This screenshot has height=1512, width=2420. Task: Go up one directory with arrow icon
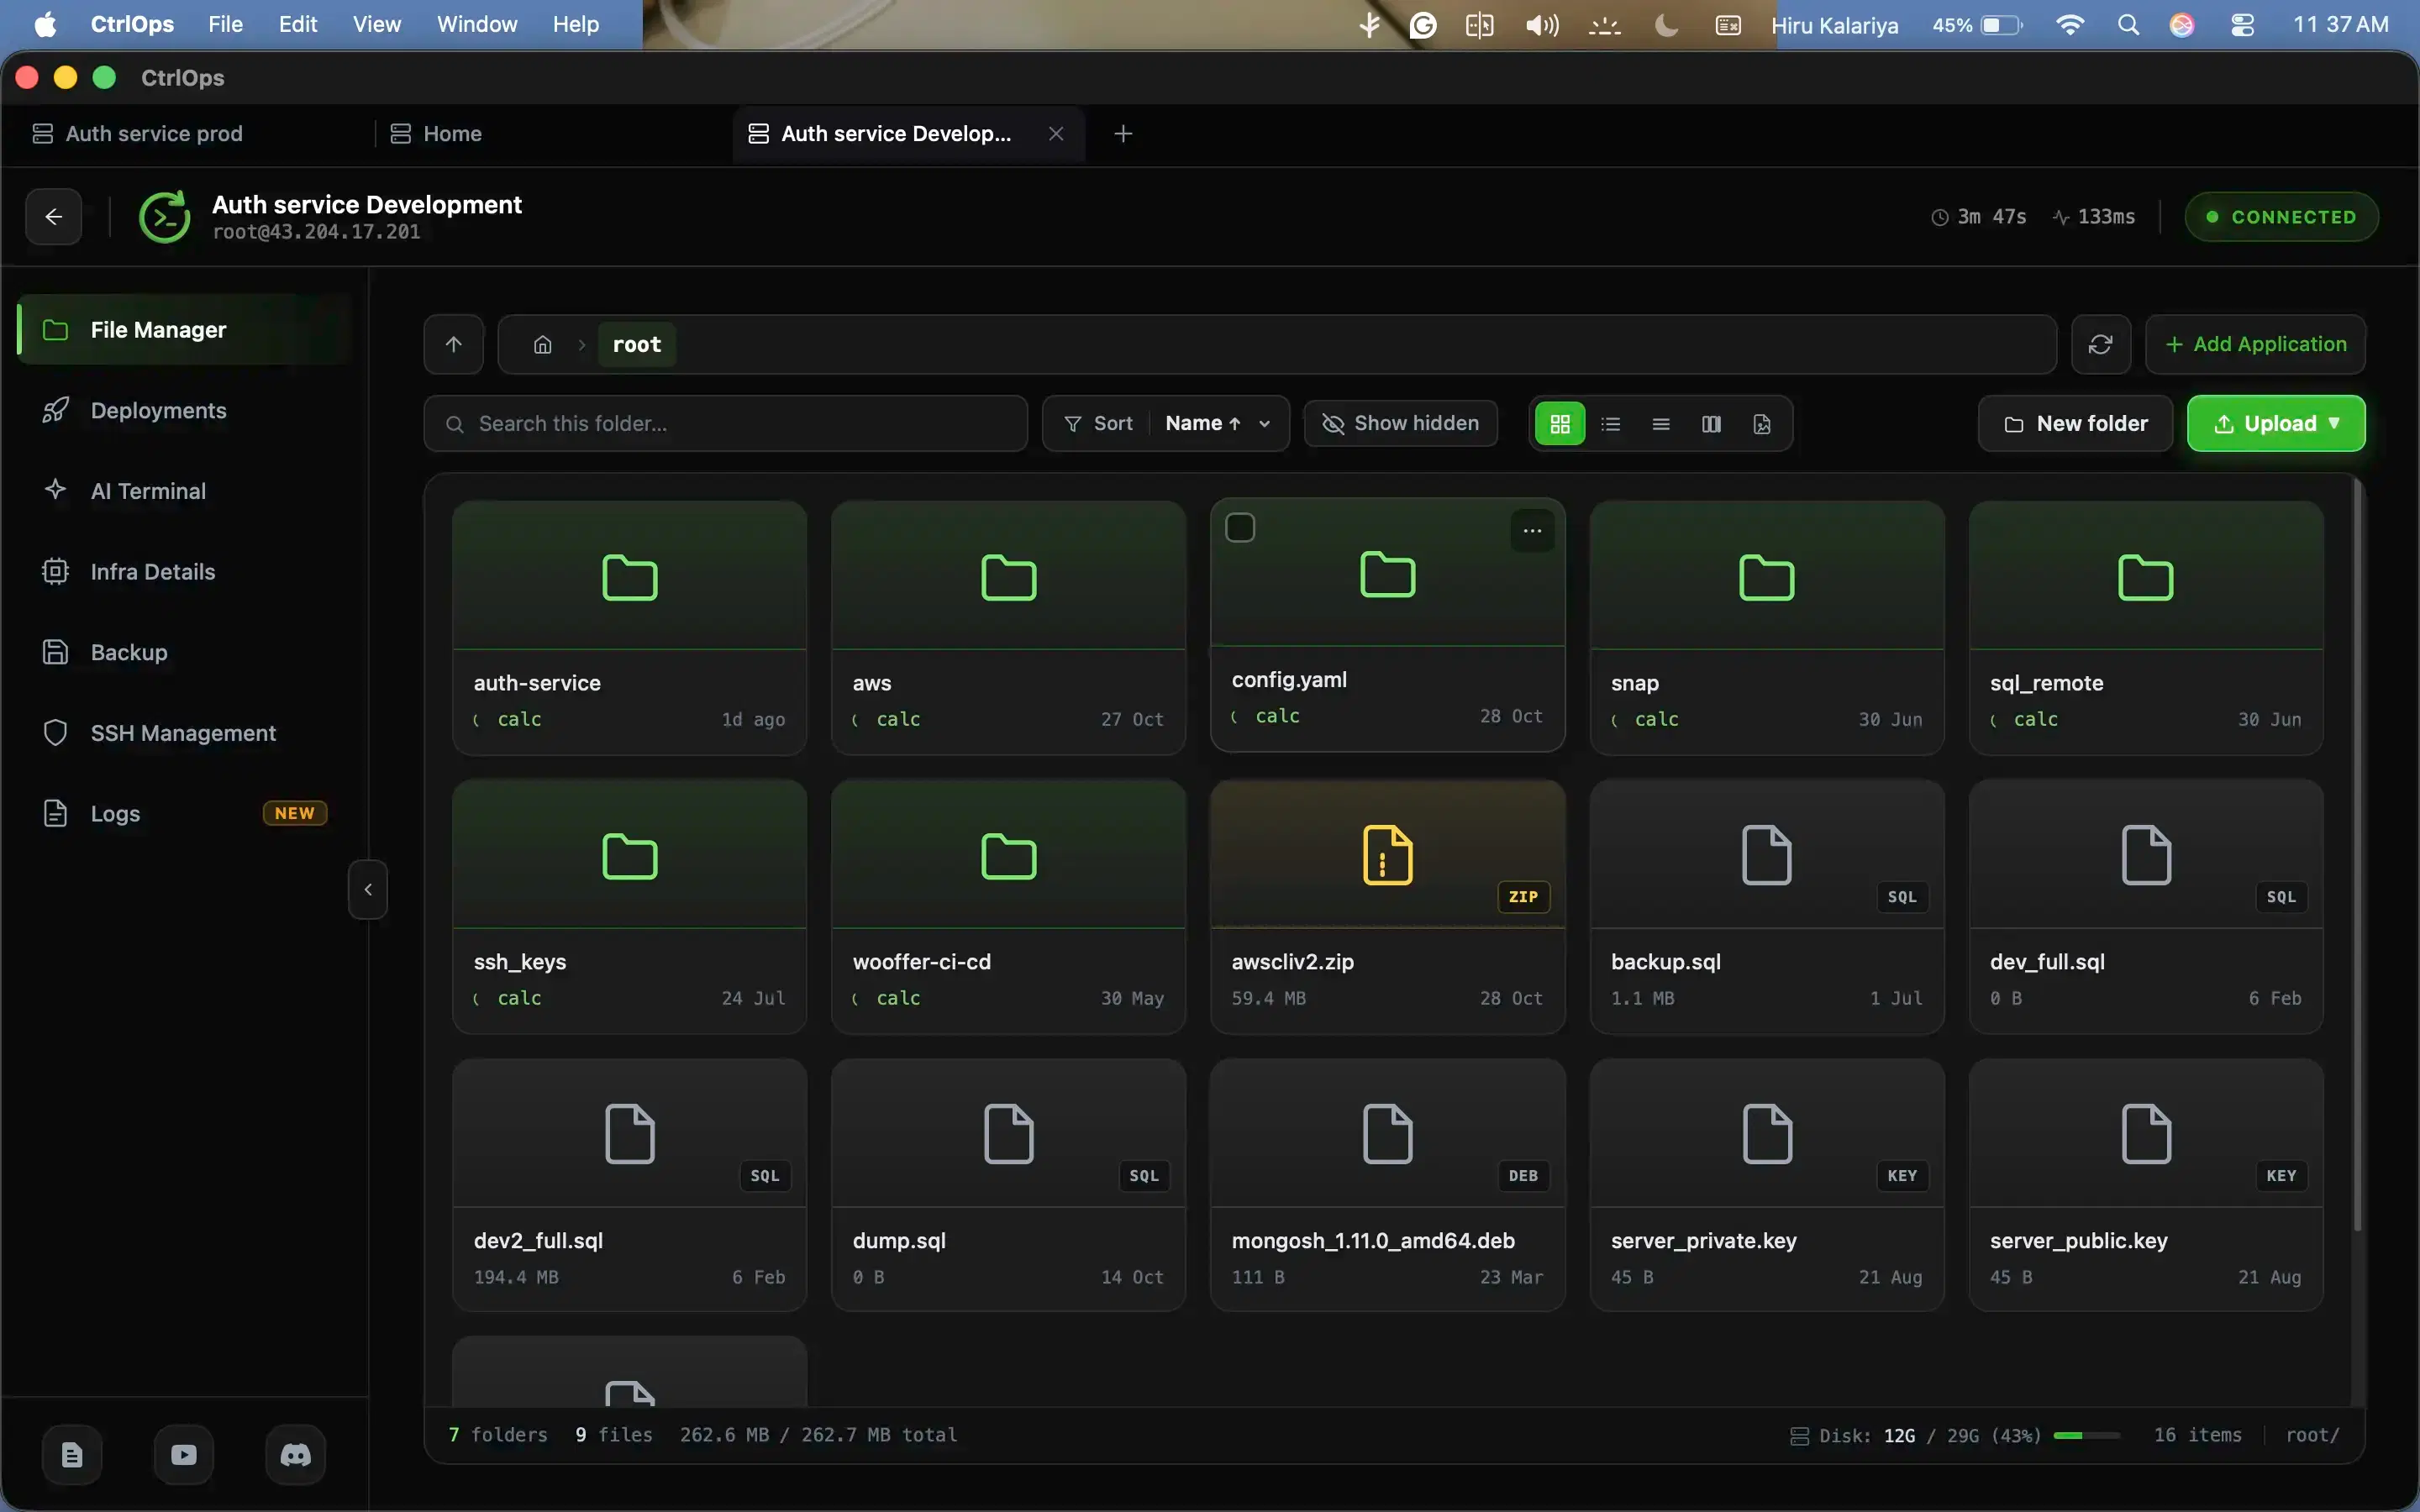[x=454, y=344]
